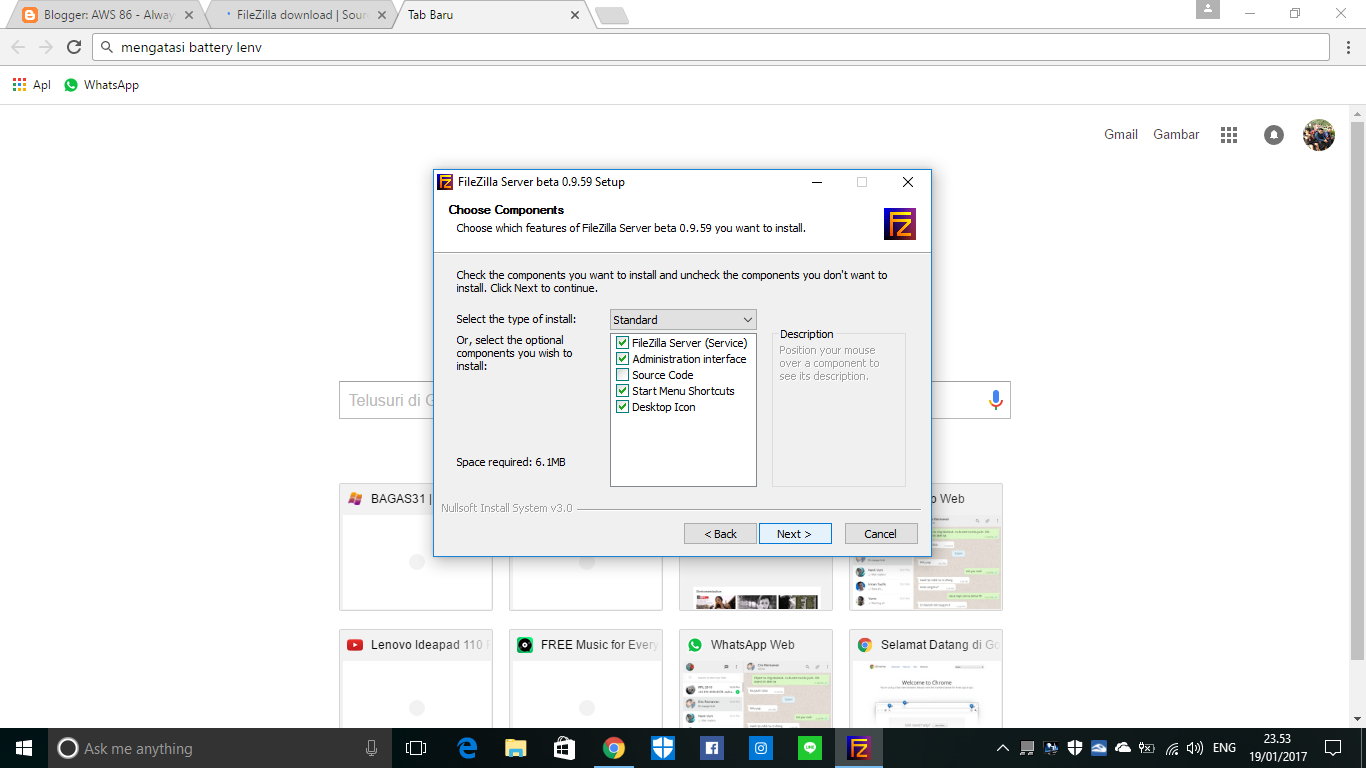This screenshot has width=1366, height=768.
Task: Open the volume control in tray
Action: (1195, 748)
